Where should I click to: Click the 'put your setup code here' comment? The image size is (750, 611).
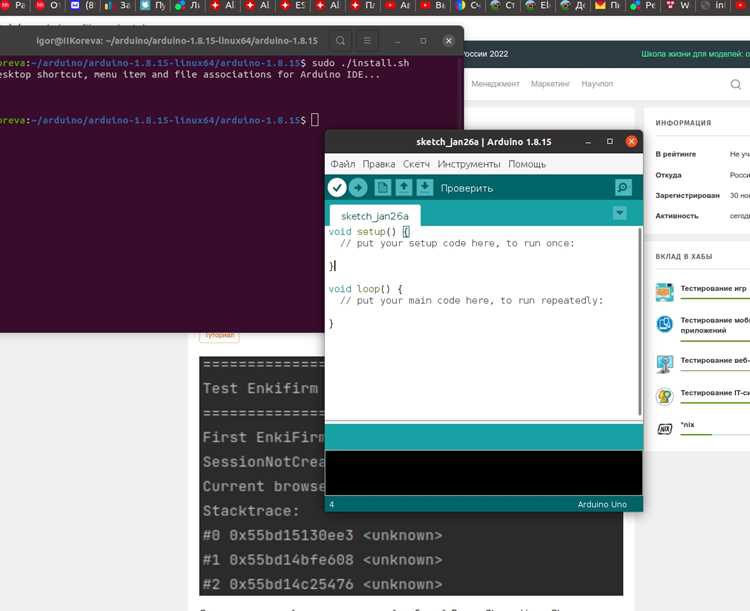coord(457,243)
